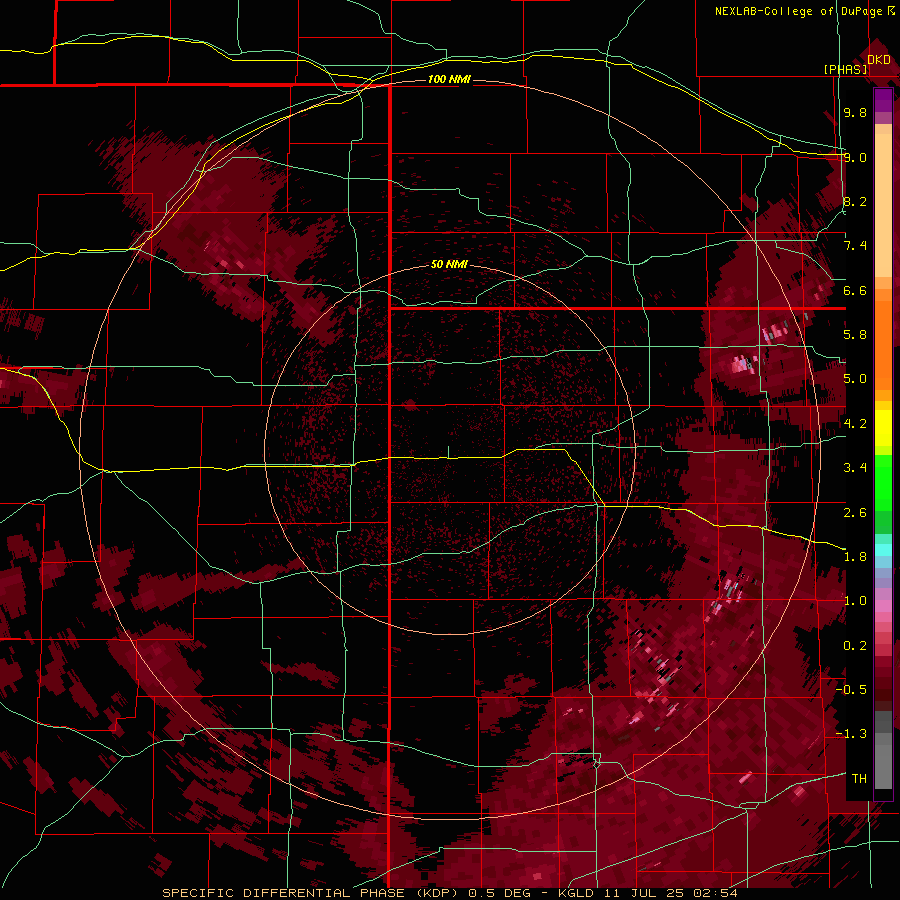Click the 7.4 value on color scale

coord(855,246)
